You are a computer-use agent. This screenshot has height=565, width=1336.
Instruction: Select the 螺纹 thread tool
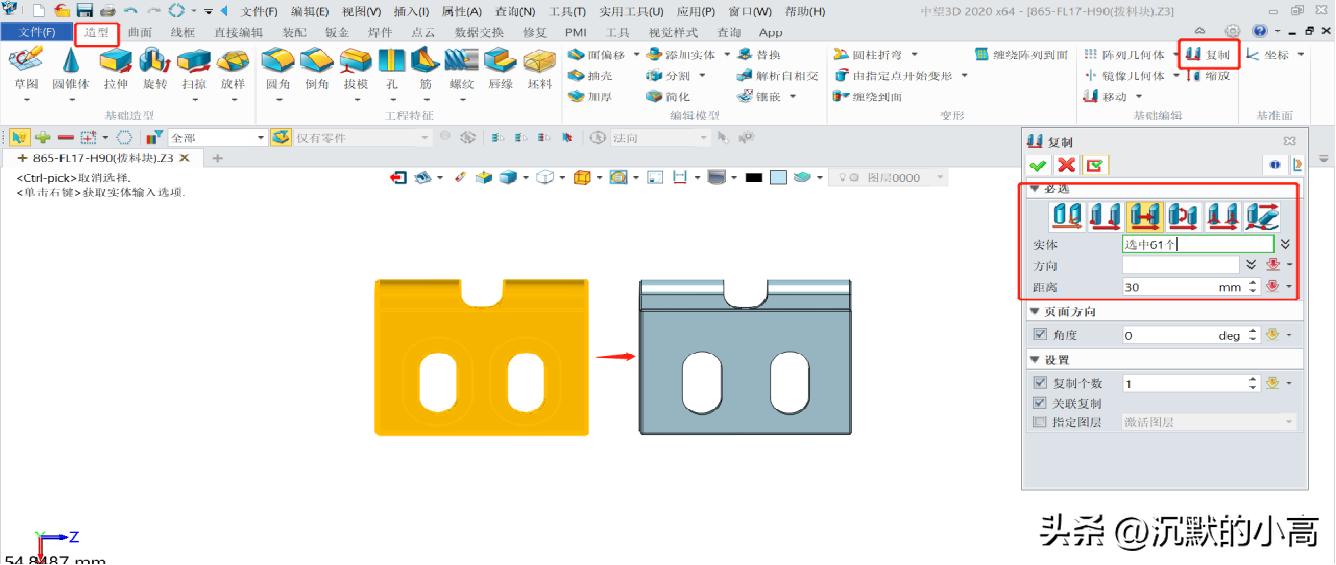[461, 68]
